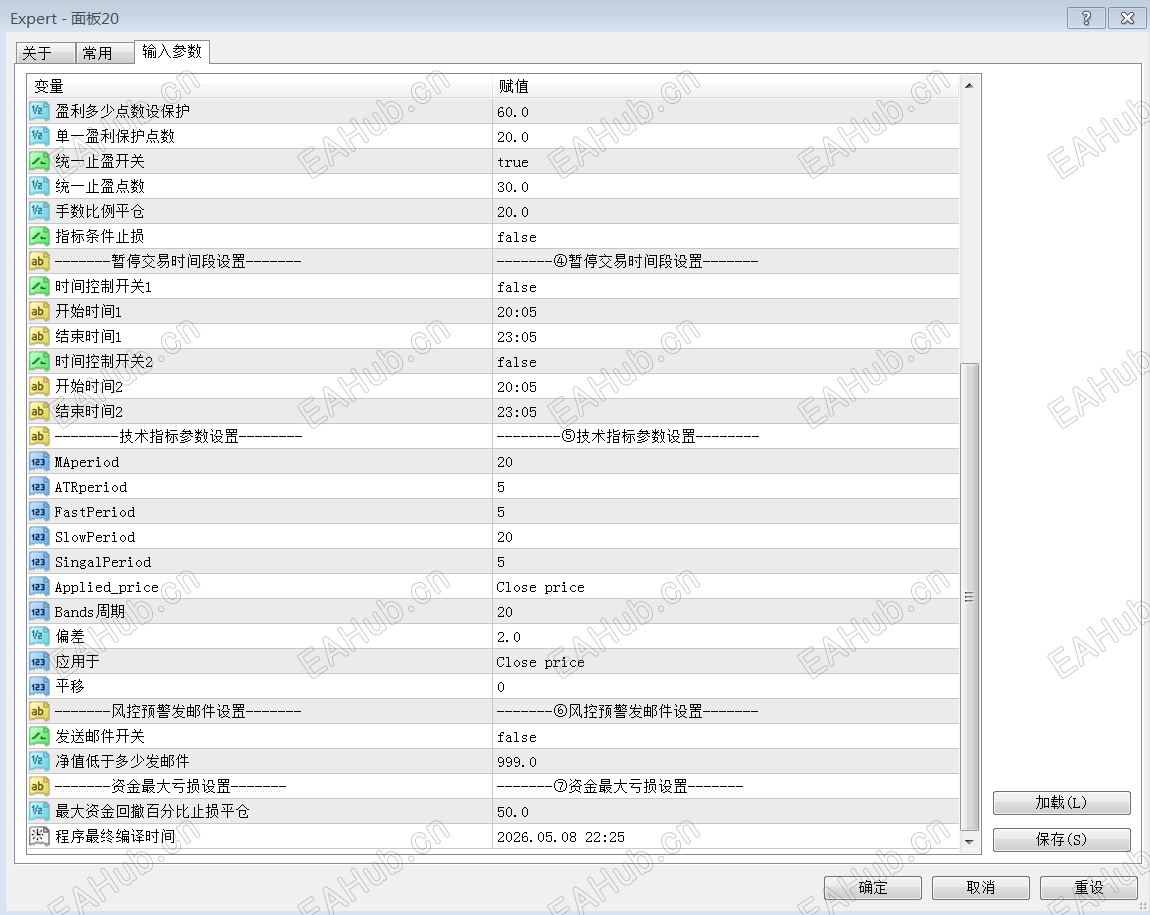
Task: Switch to the 常用 tab
Action: [105, 53]
